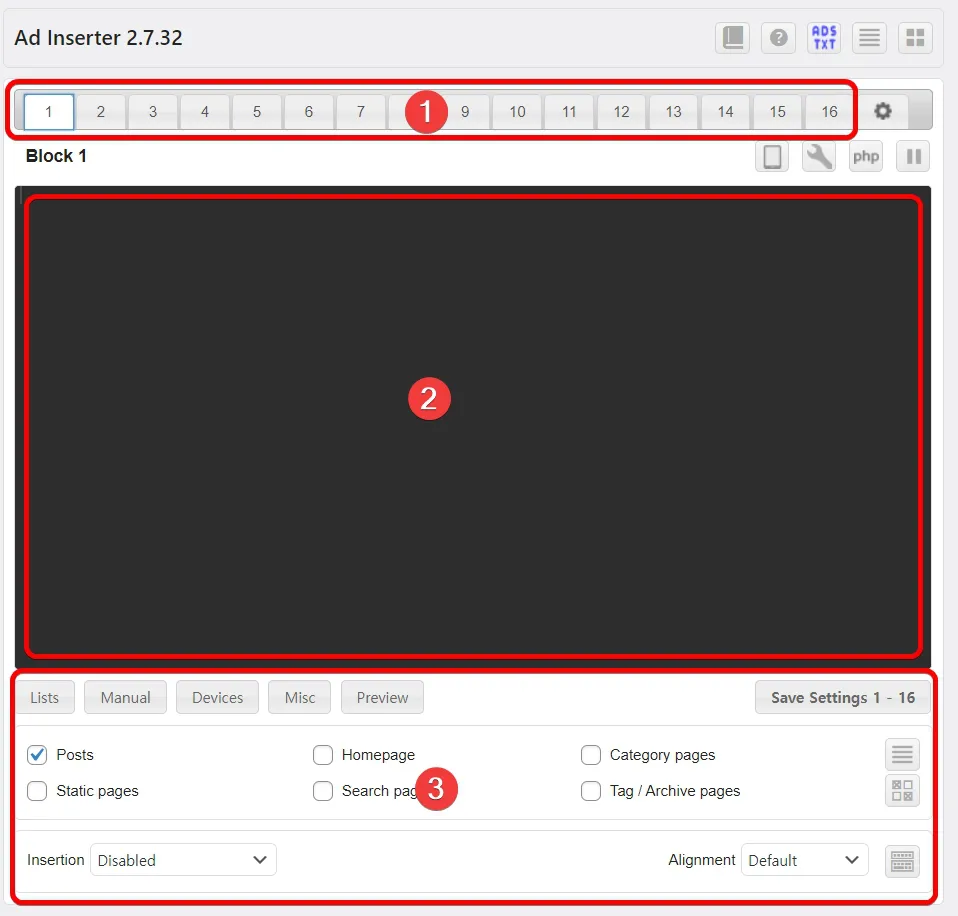Open alignment custom CSS keyboard icon
958x916 pixels.
(x=902, y=860)
